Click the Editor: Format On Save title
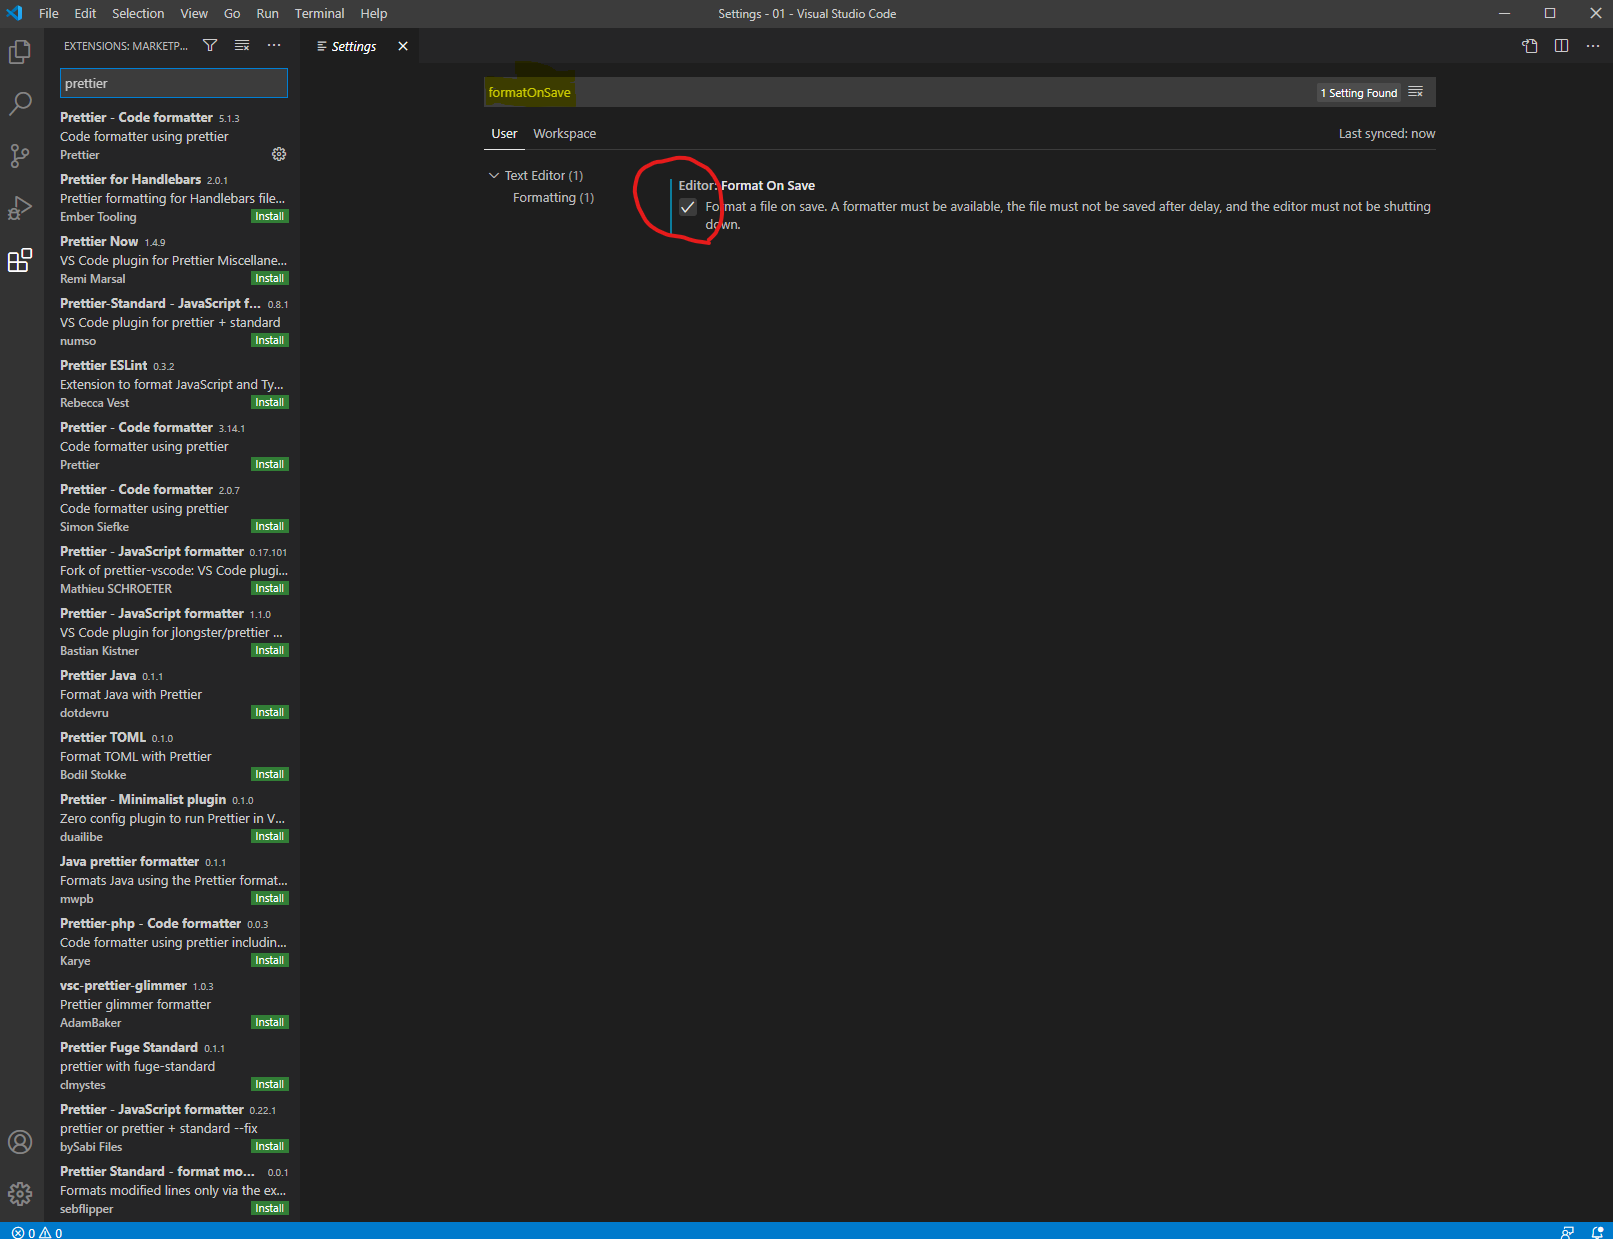 point(746,185)
